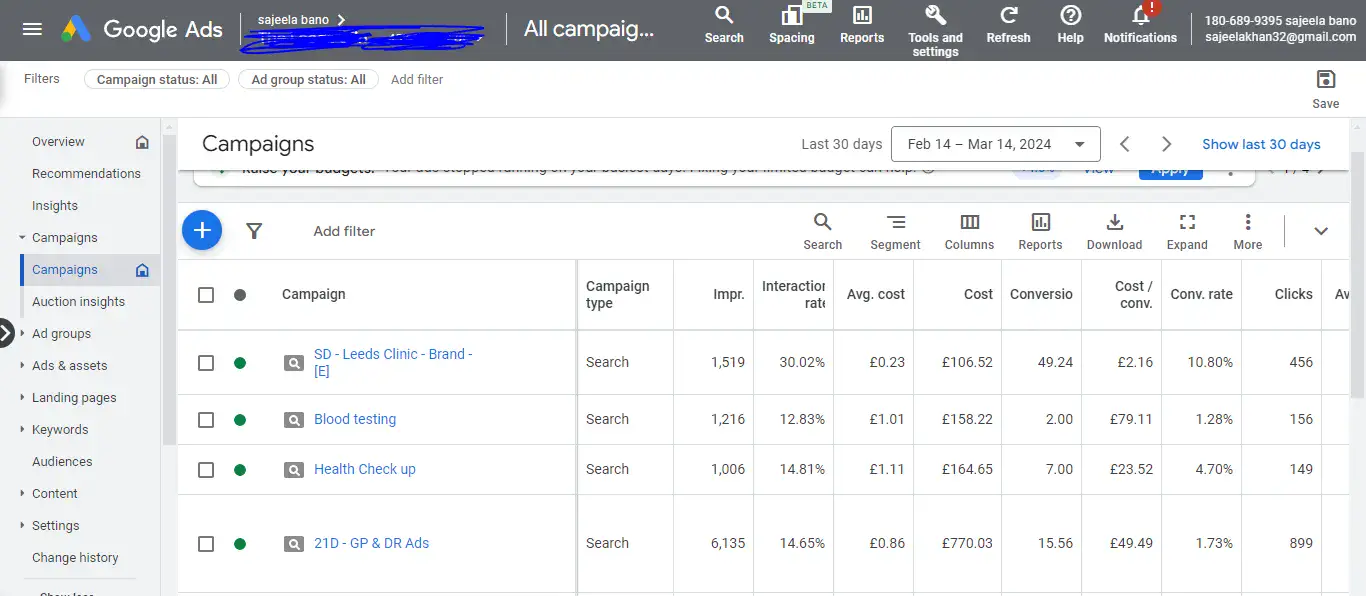1366x596 pixels.
Task: Open Health Check up campaign link
Action: tap(365, 470)
